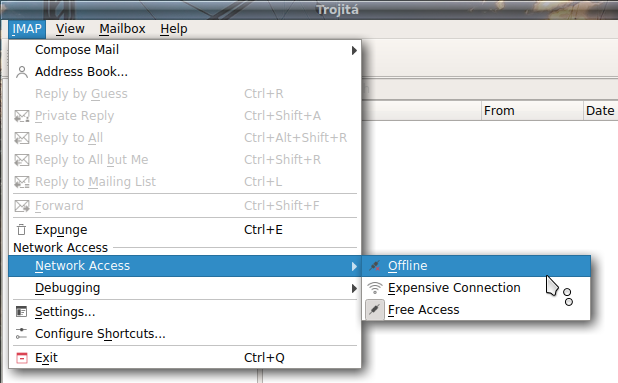Click the Expensive Connection wifi icon

[x=374, y=288]
